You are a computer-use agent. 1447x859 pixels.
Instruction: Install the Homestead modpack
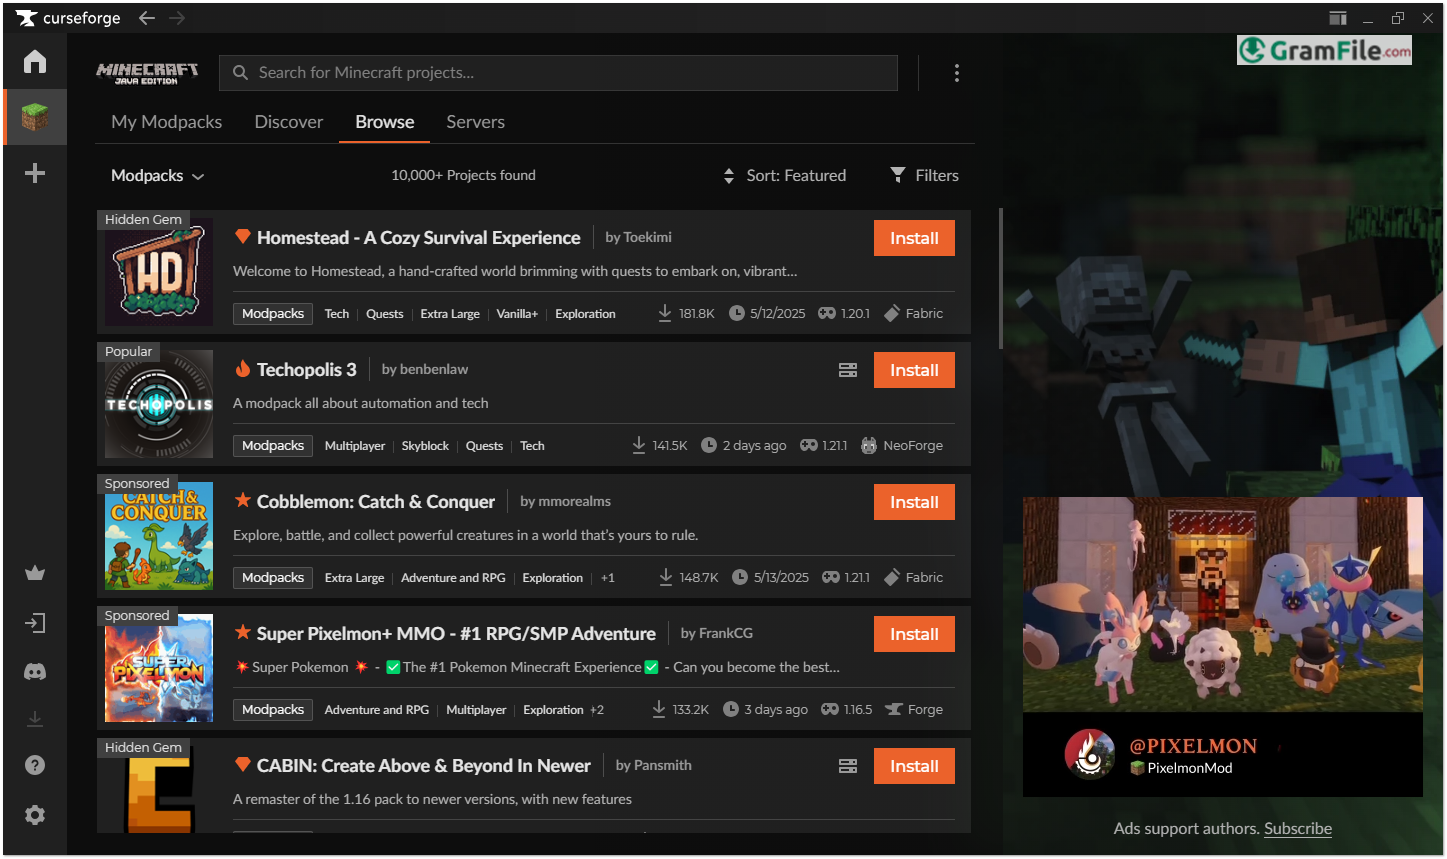point(914,238)
